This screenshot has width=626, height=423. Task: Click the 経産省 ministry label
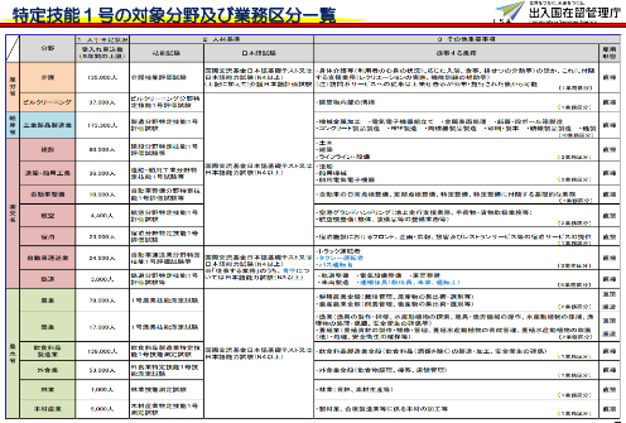pyautogui.click(x=12, y=125)
